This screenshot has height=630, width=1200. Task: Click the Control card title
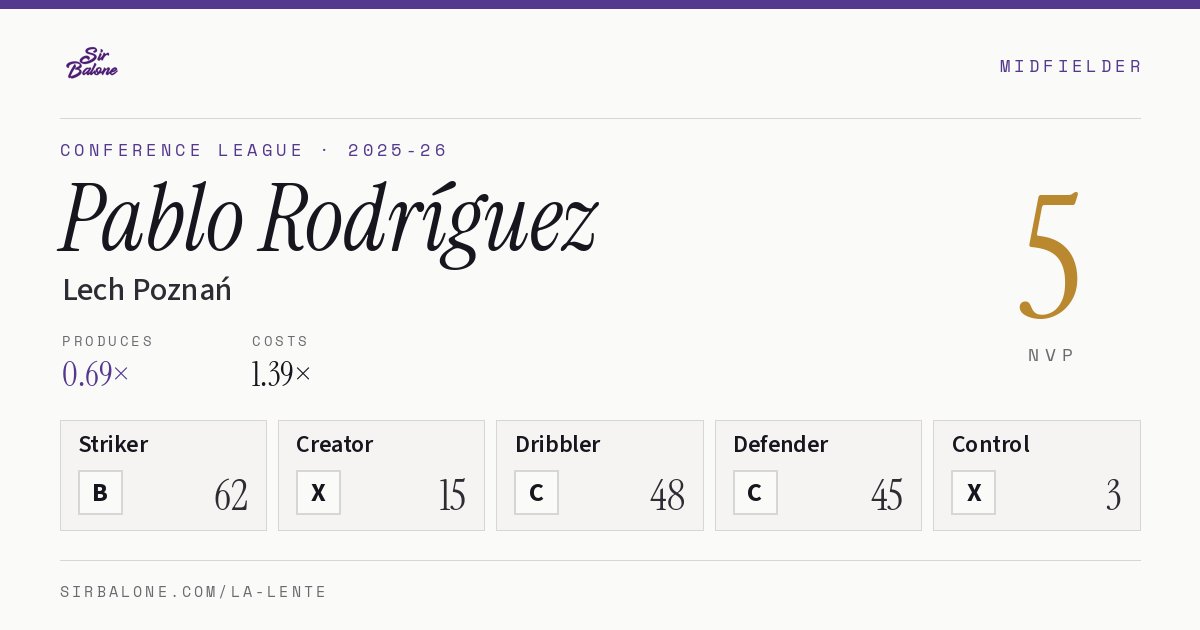991,444
